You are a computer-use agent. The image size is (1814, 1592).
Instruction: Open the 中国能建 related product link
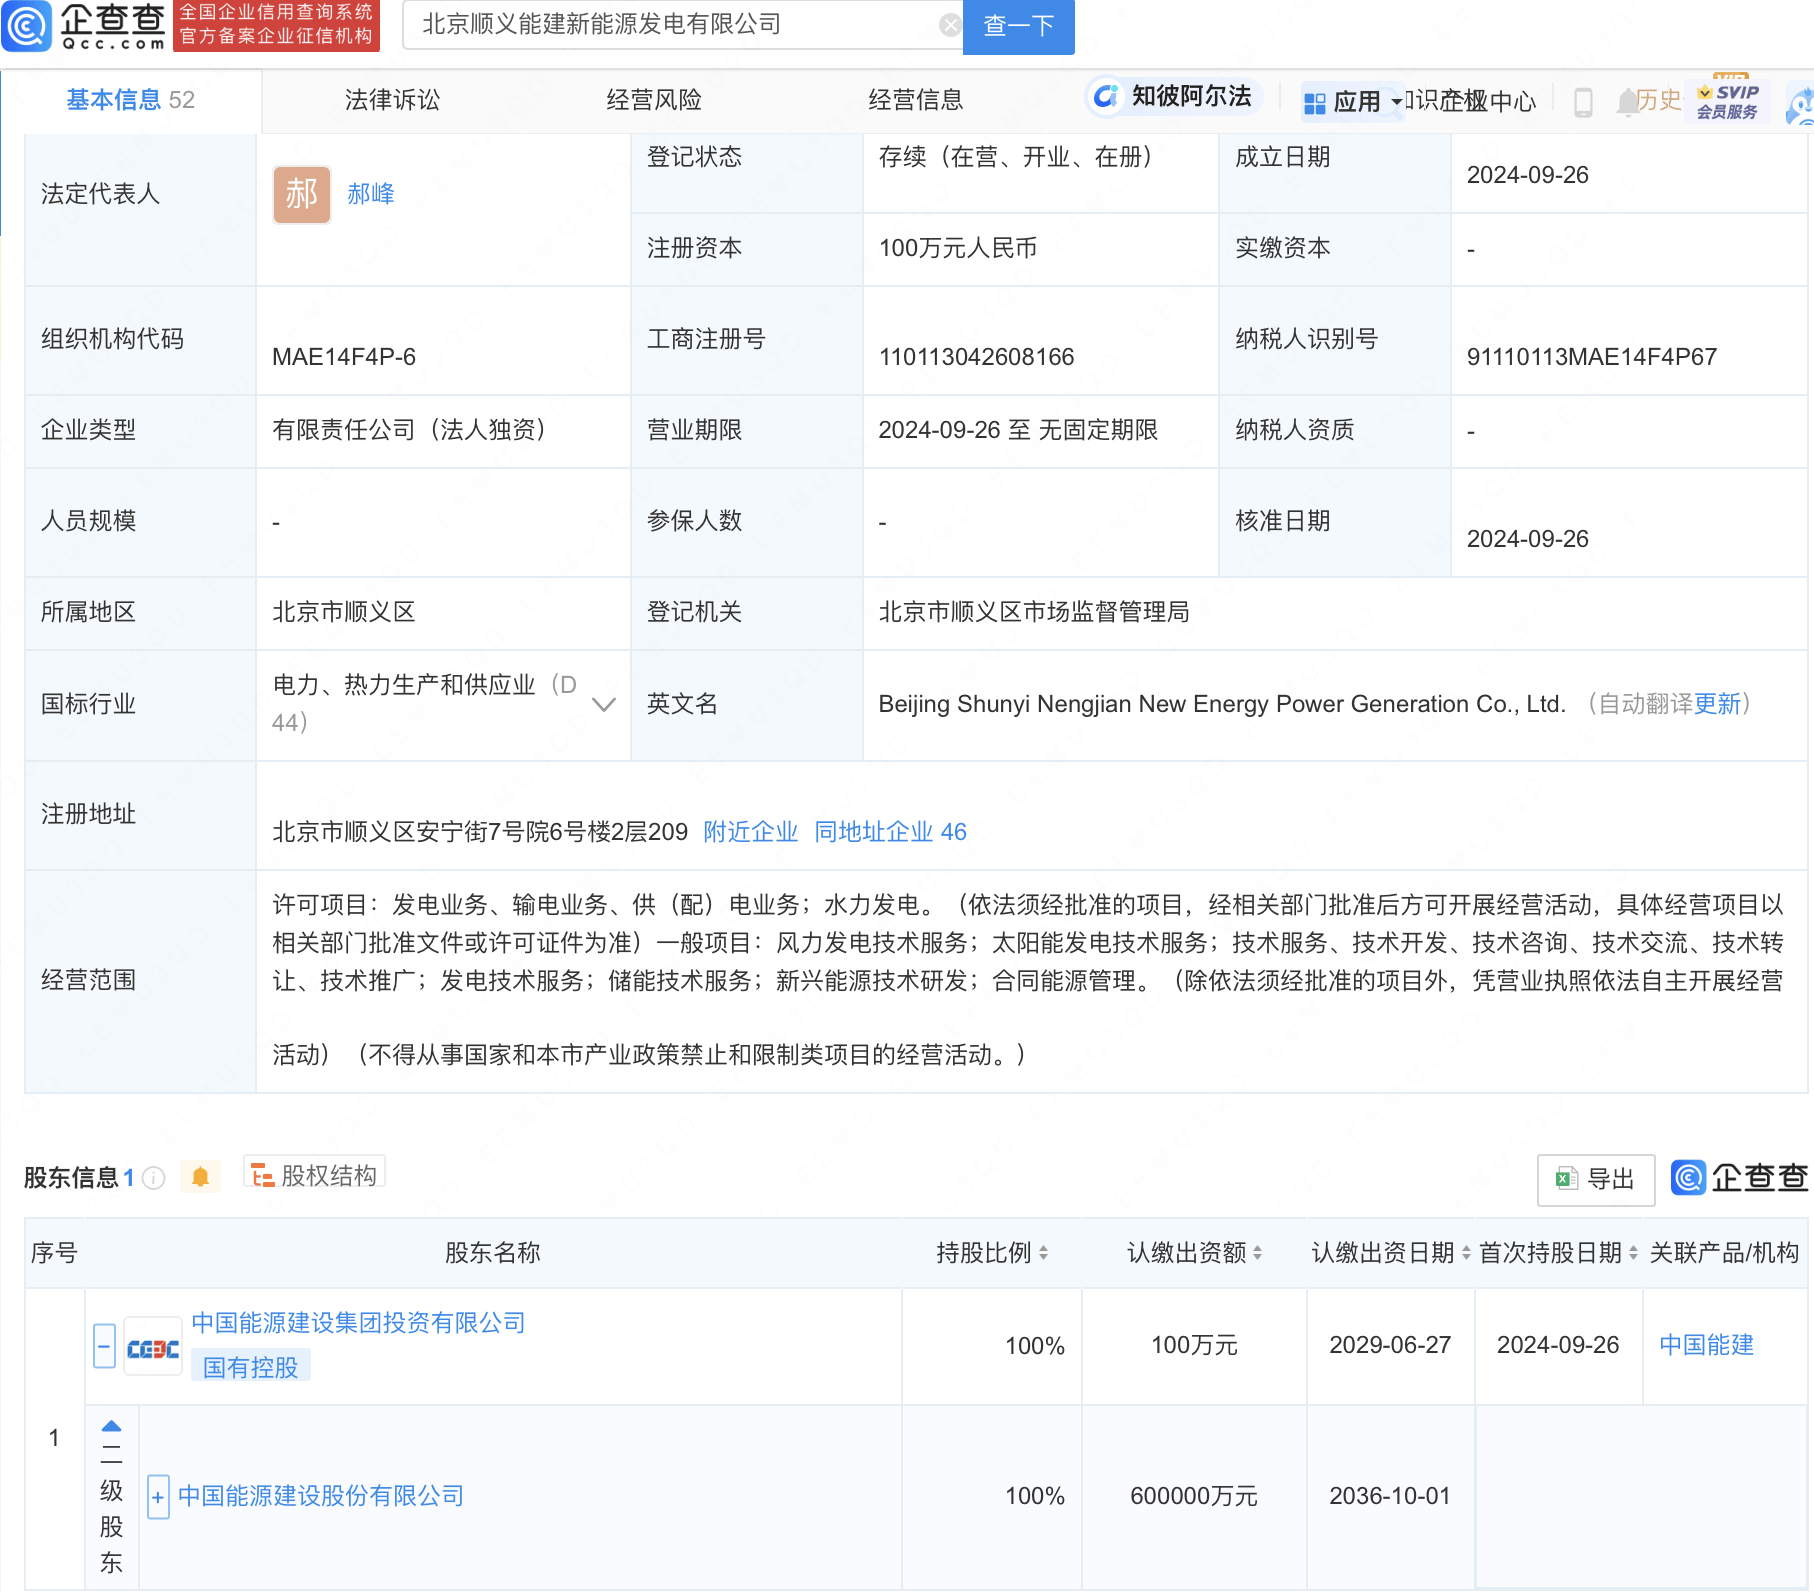pos(1707,1345)
